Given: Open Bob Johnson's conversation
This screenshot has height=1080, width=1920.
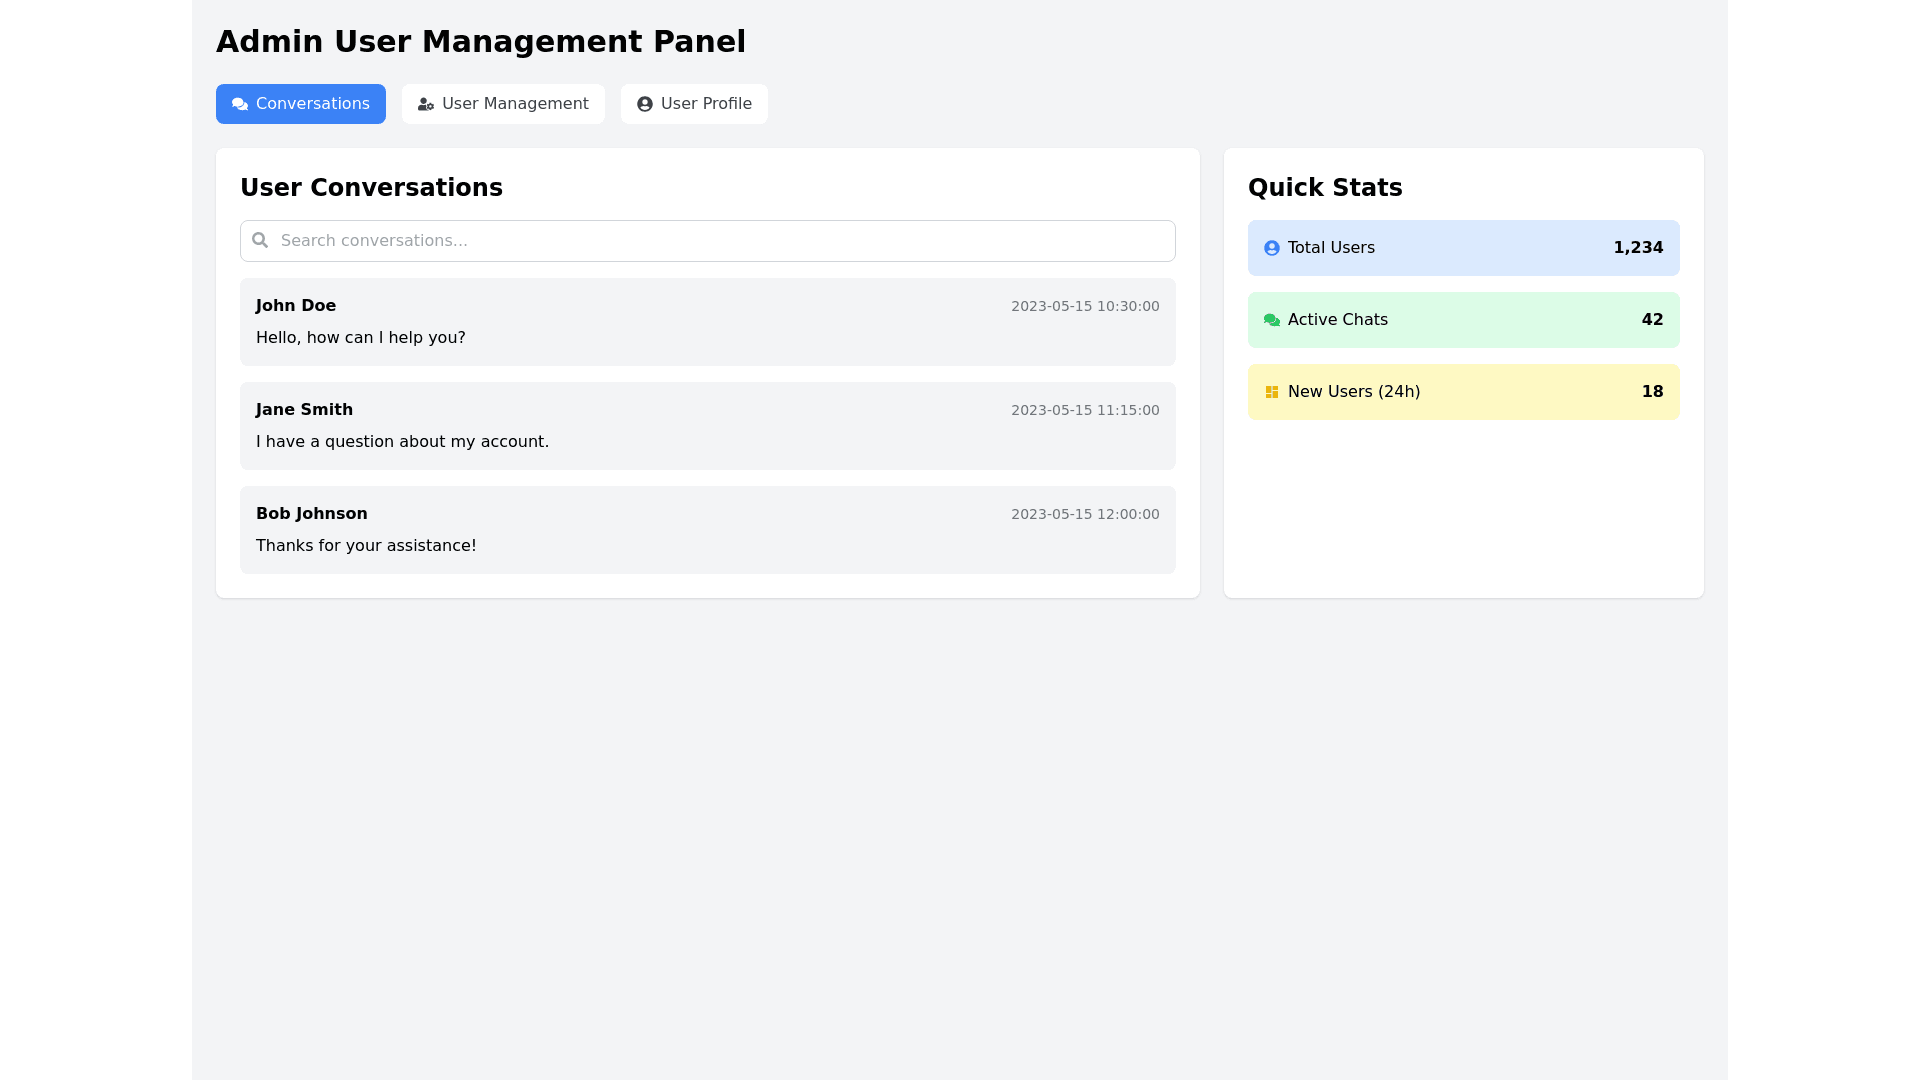Looking at the screenshot, I should [707, 530].
